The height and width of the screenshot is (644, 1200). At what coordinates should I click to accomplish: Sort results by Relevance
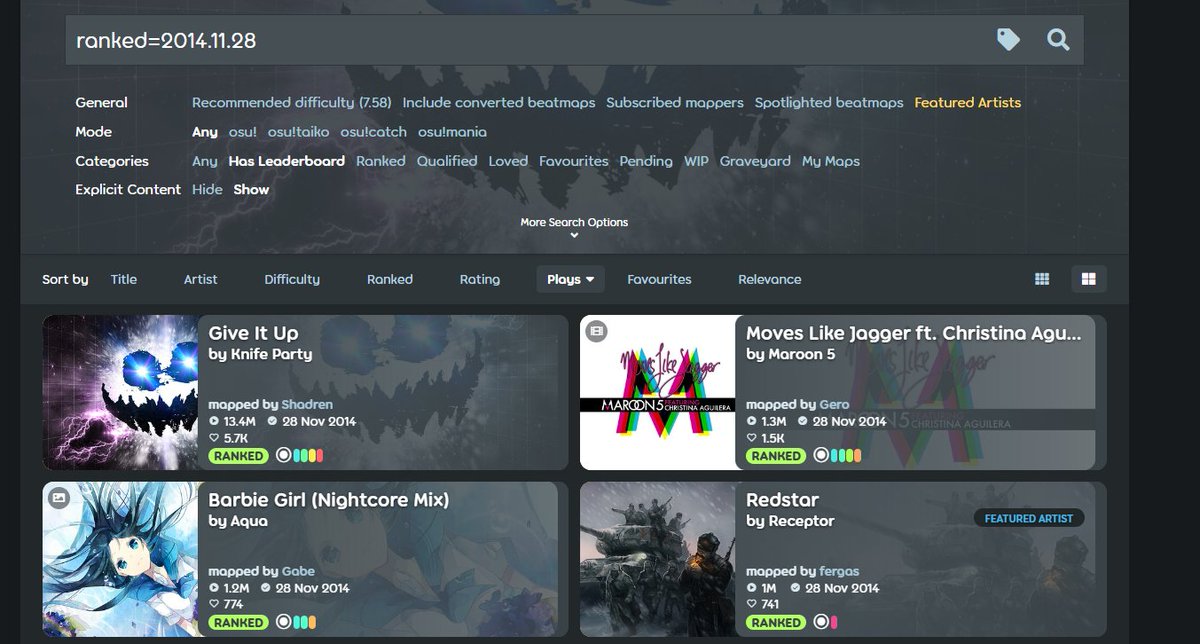point(770,280)
